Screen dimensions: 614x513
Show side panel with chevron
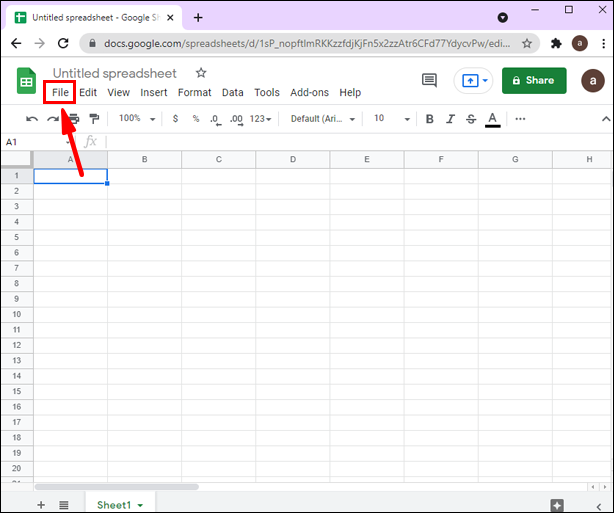(x=599, y=507)
